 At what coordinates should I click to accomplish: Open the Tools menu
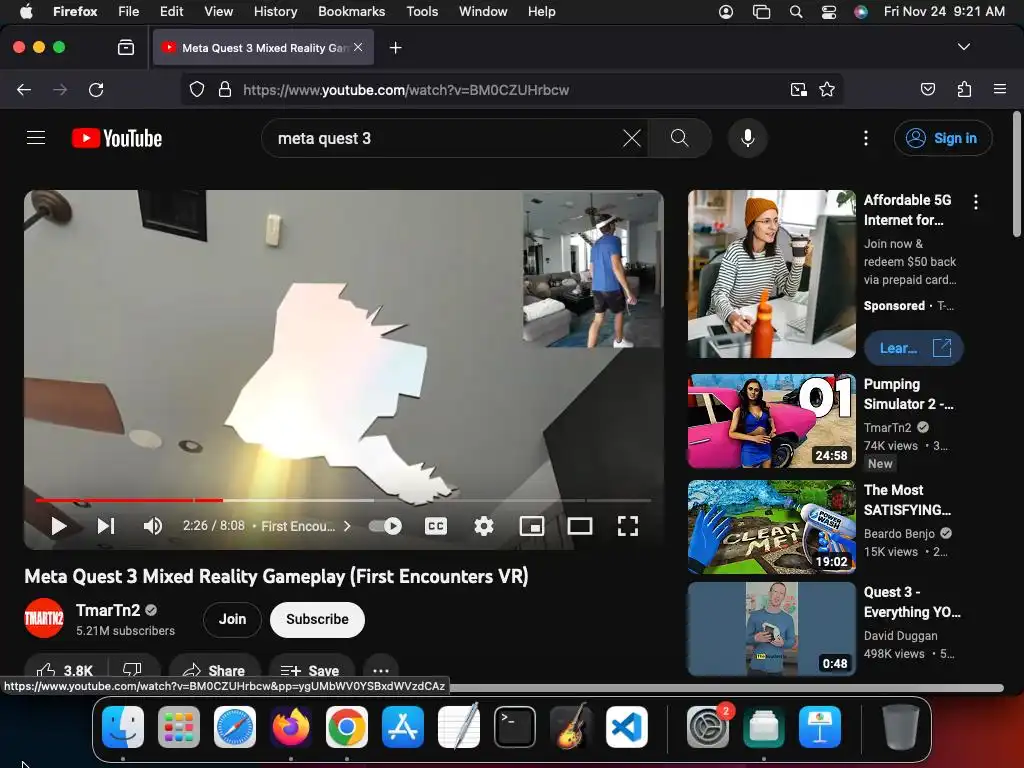(x=422, y=11)
